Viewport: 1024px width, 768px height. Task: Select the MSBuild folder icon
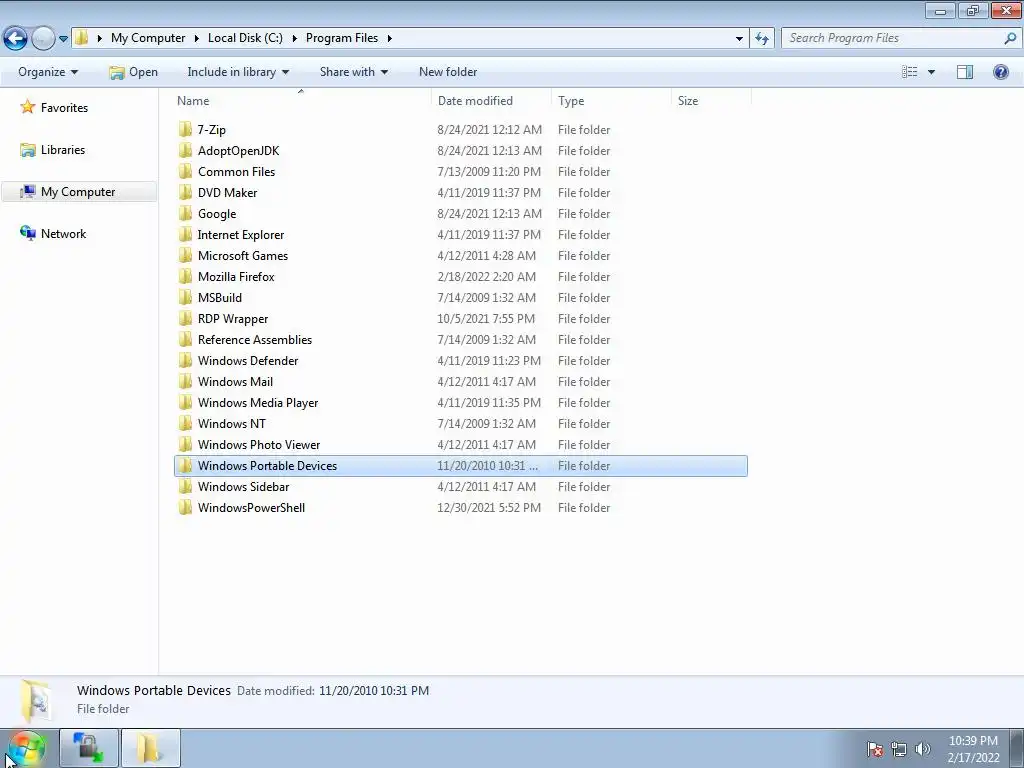tap(185, 297)
